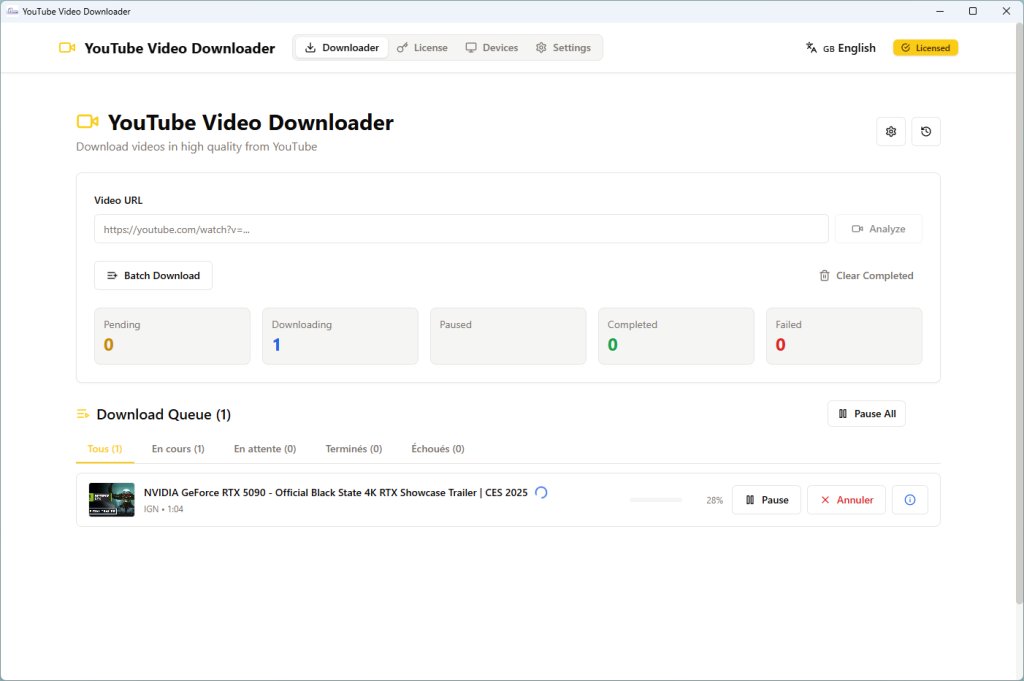
Task: Open settings using the gear icon
Action: point(890,131)
